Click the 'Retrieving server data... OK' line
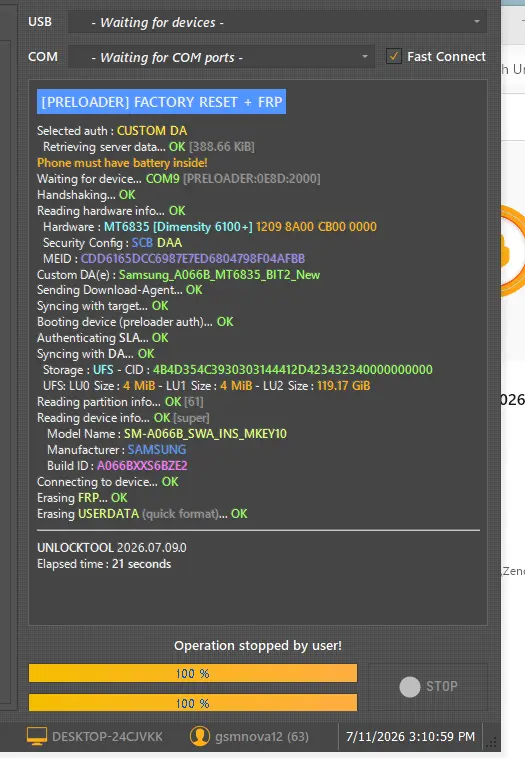The image size is (525, 760). pos(149,147)
